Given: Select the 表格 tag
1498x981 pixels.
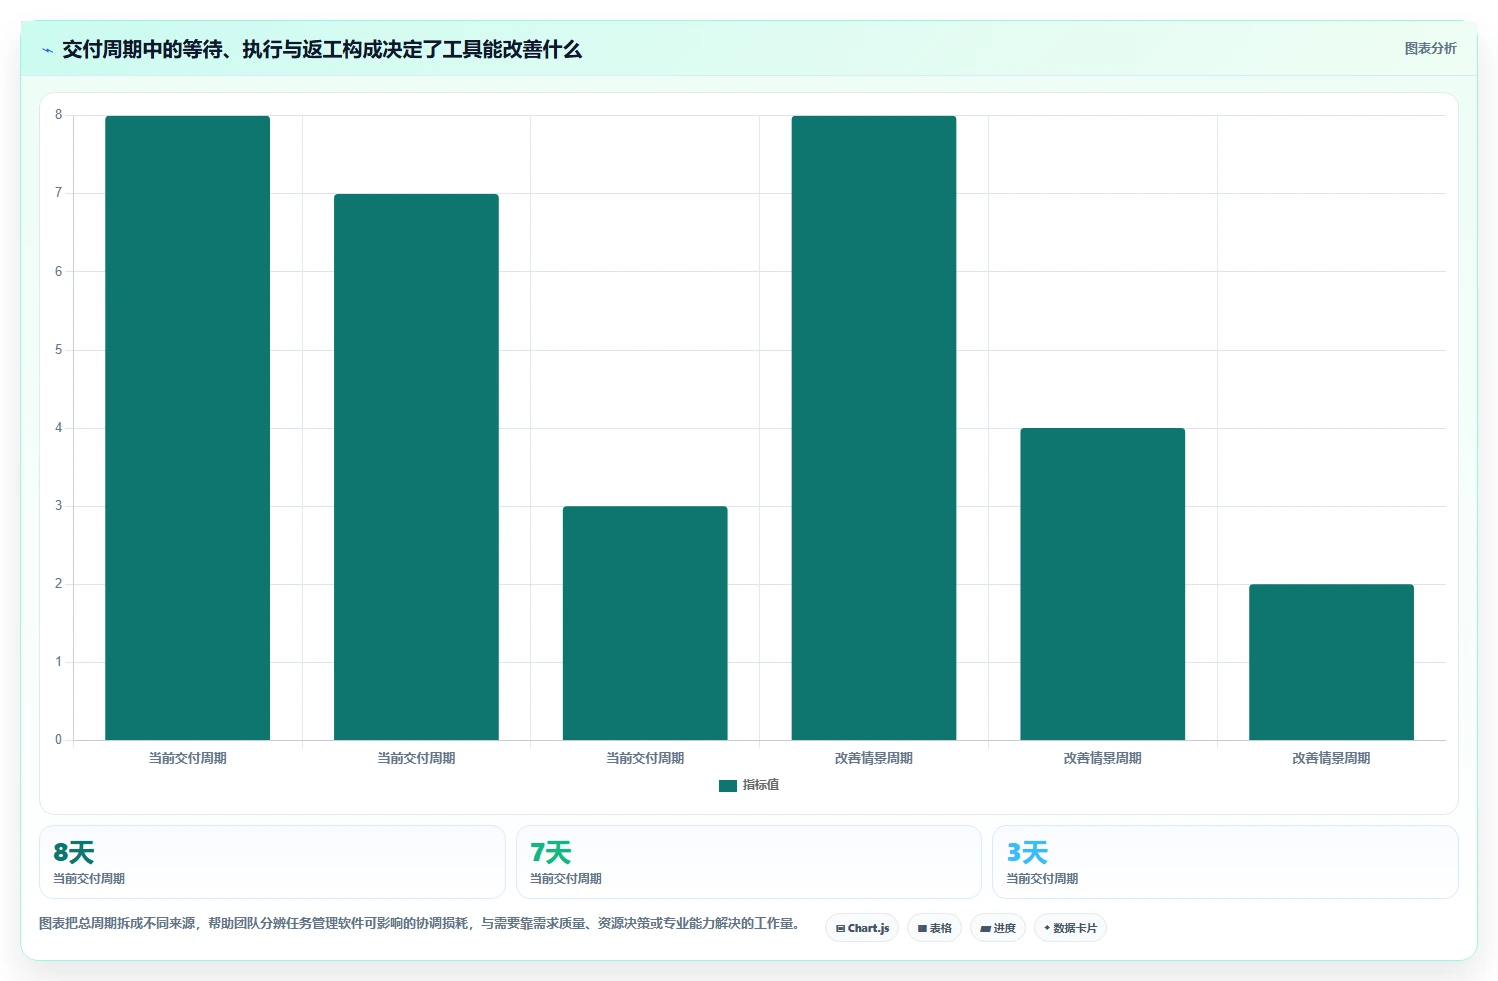Looking at the screenshot, I should [x=934, y=928].
